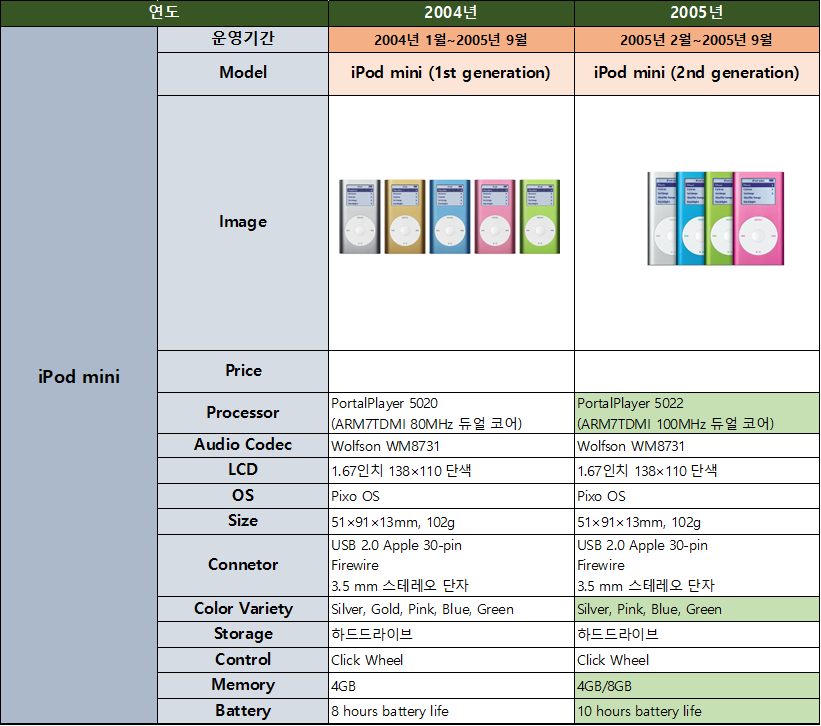821x726 pixels.
Task: Click the green 'Silver, Pink, Blue, Green' cell
Action: pyautogui.click(x=697, y=609)
